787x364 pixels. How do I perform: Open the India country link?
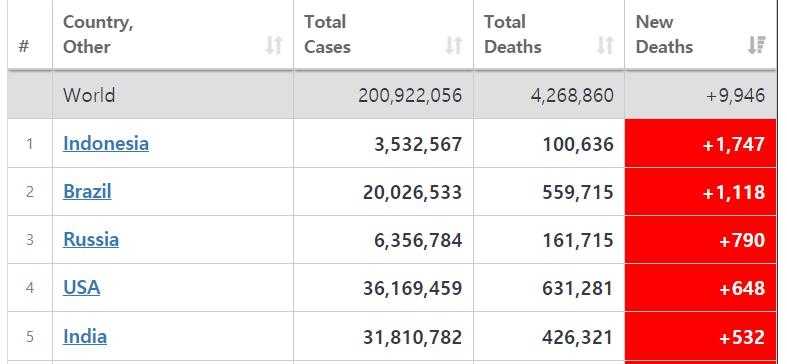(x=85, y=336)
